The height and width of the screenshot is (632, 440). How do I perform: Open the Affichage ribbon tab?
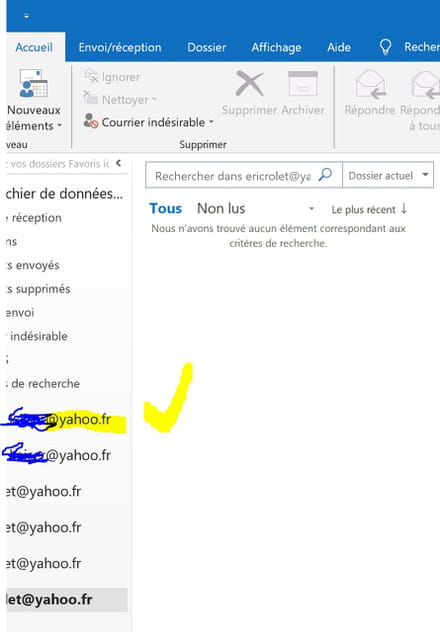[276, 48]
